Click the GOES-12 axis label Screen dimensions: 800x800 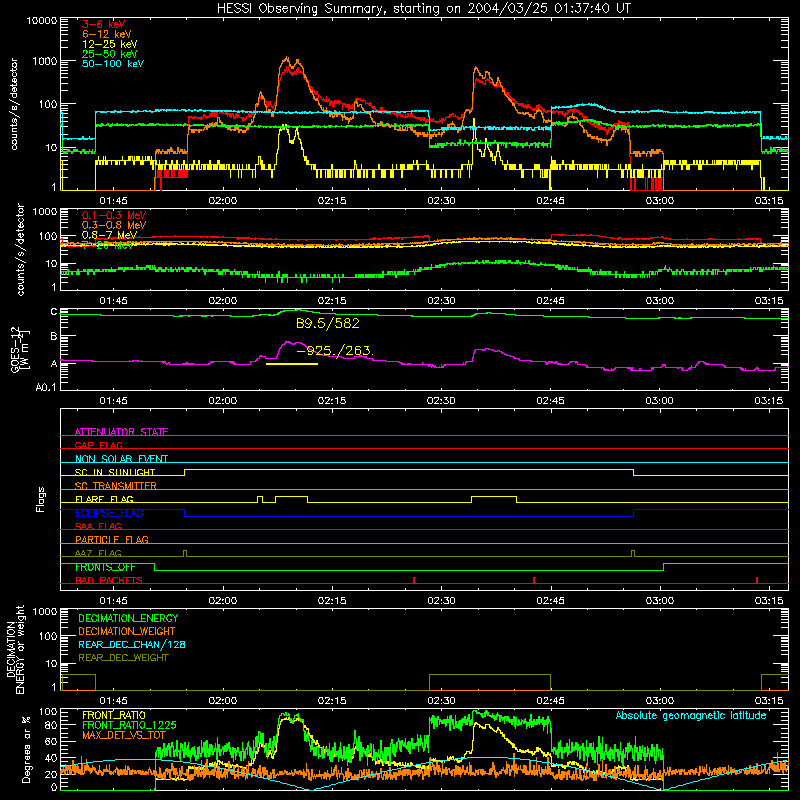pos(15,349)
